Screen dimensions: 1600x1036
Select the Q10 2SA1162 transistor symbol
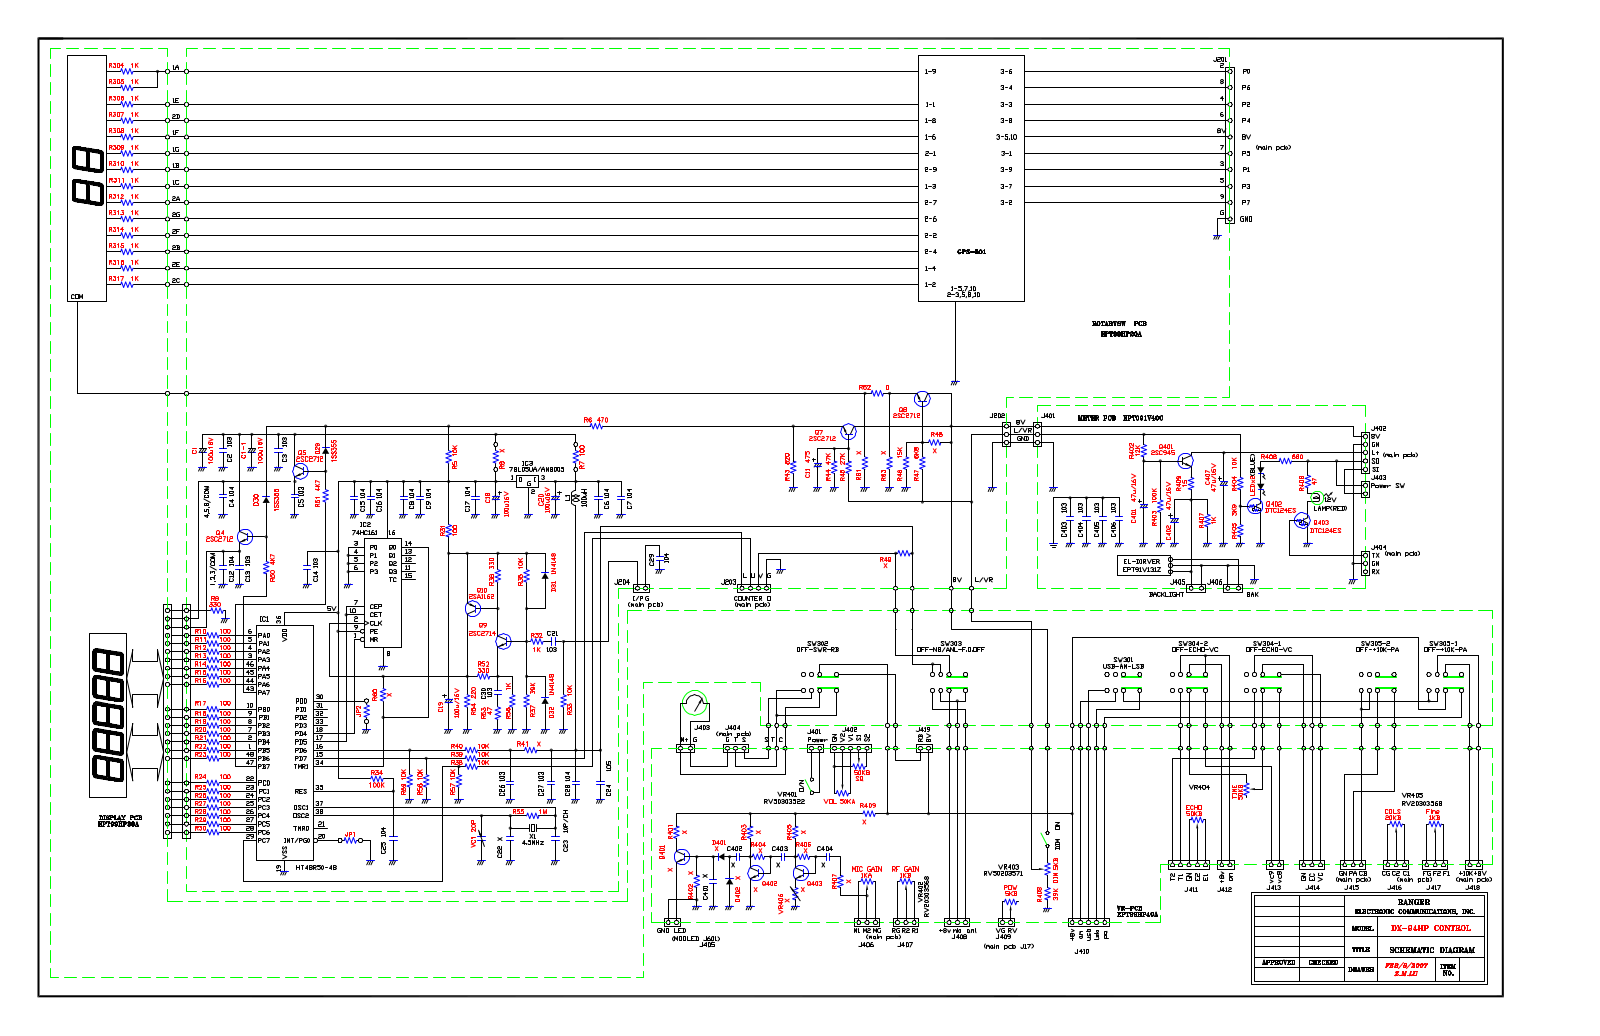[x=474, y=609]
